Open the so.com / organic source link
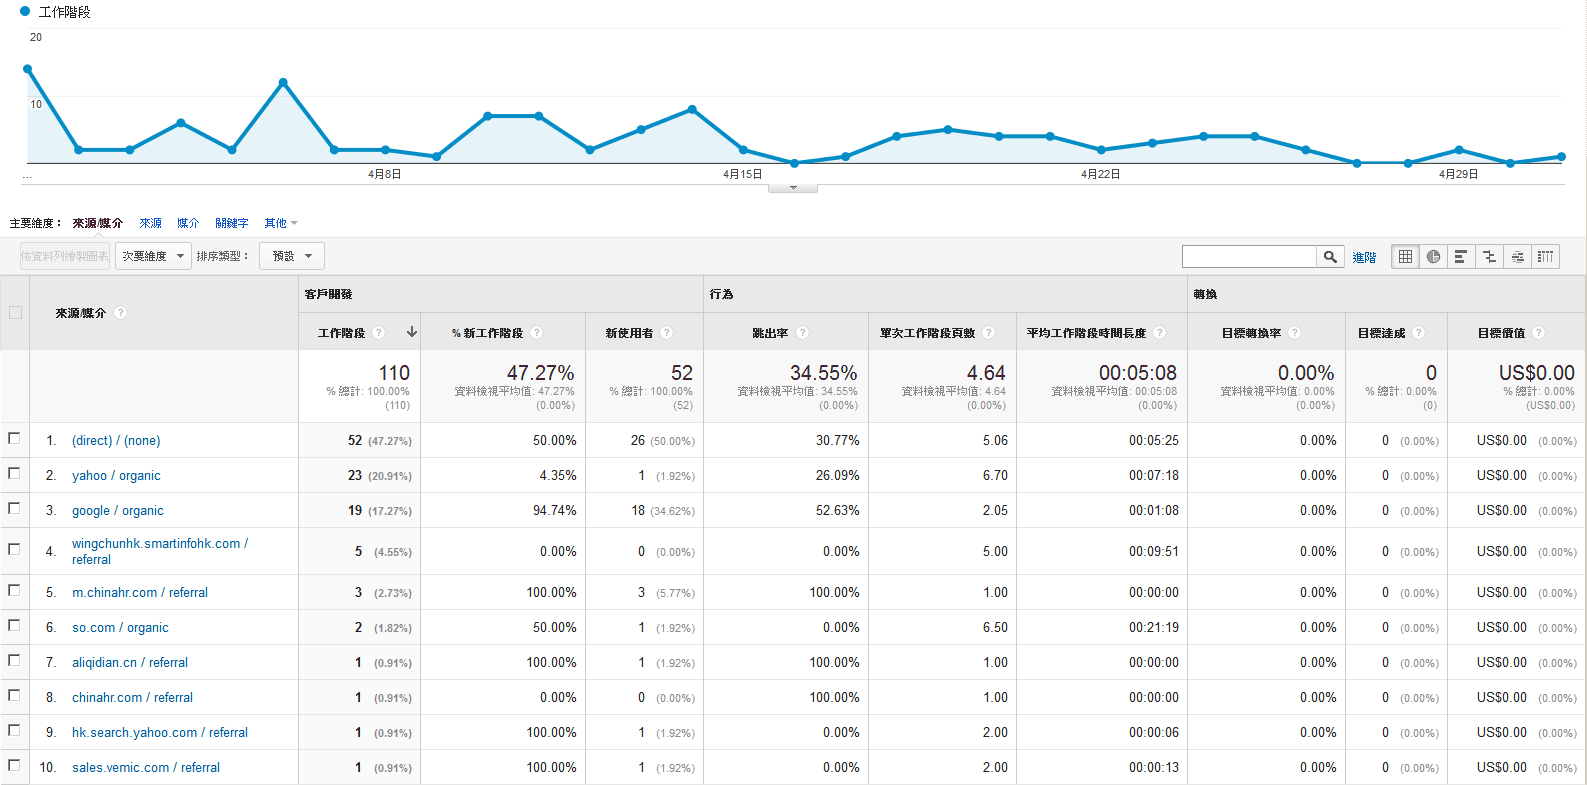Viewport: 1587px width, 785px height. 120,627
